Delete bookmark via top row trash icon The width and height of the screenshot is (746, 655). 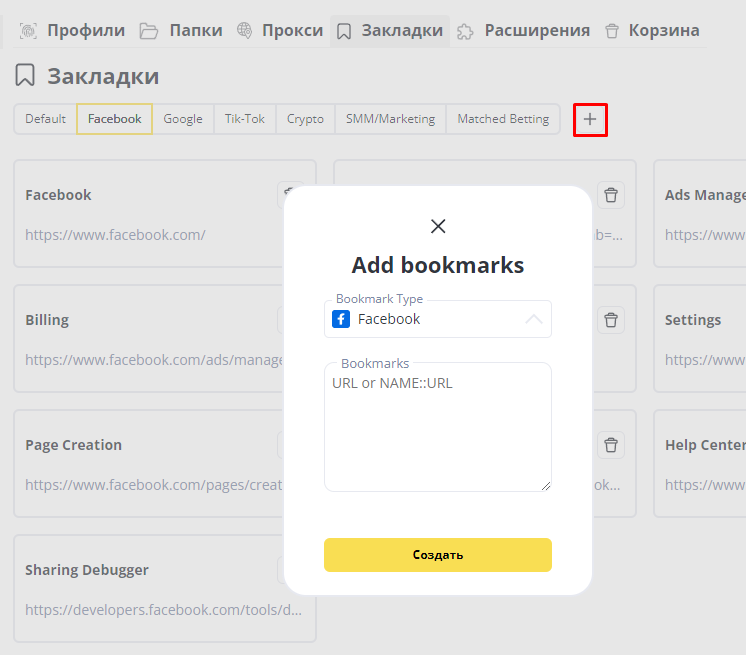(x=611, y=195)
